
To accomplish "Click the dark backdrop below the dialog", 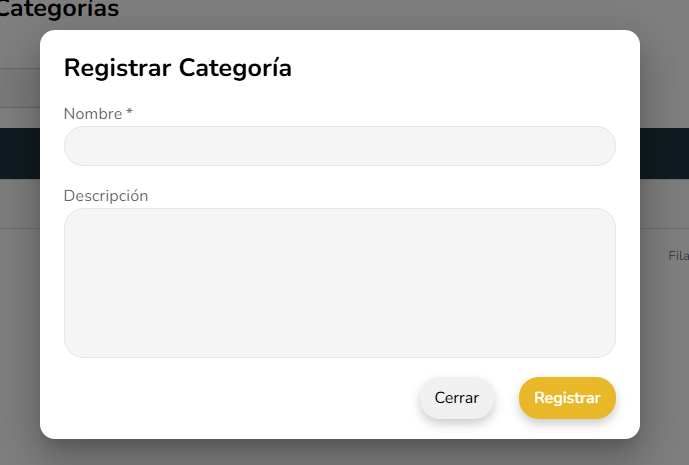I will [340, 452].
